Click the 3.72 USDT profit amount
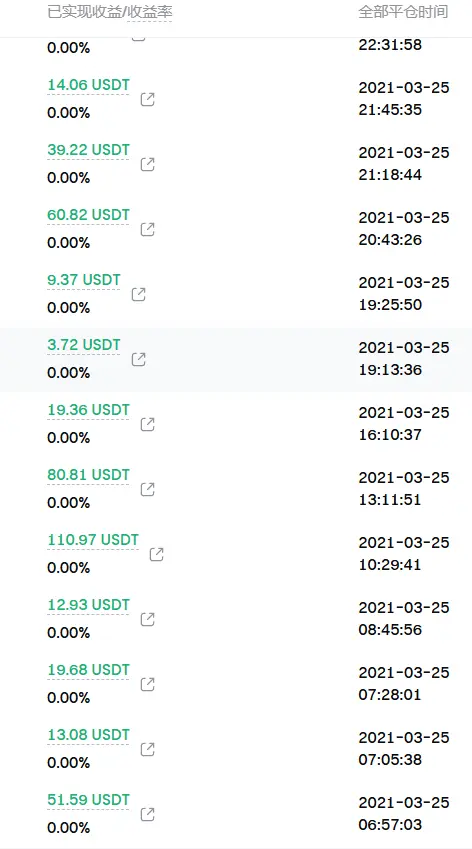 pos(84,345)
